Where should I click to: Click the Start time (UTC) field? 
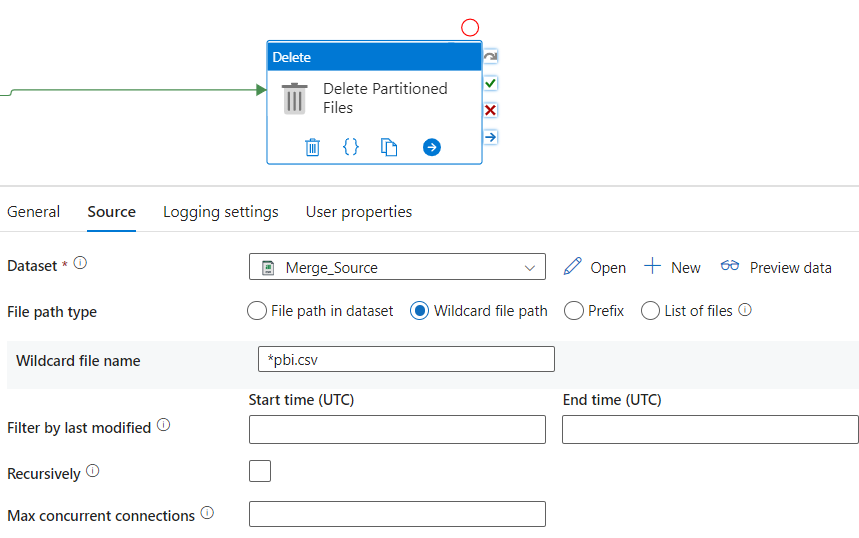click(397, 430)
